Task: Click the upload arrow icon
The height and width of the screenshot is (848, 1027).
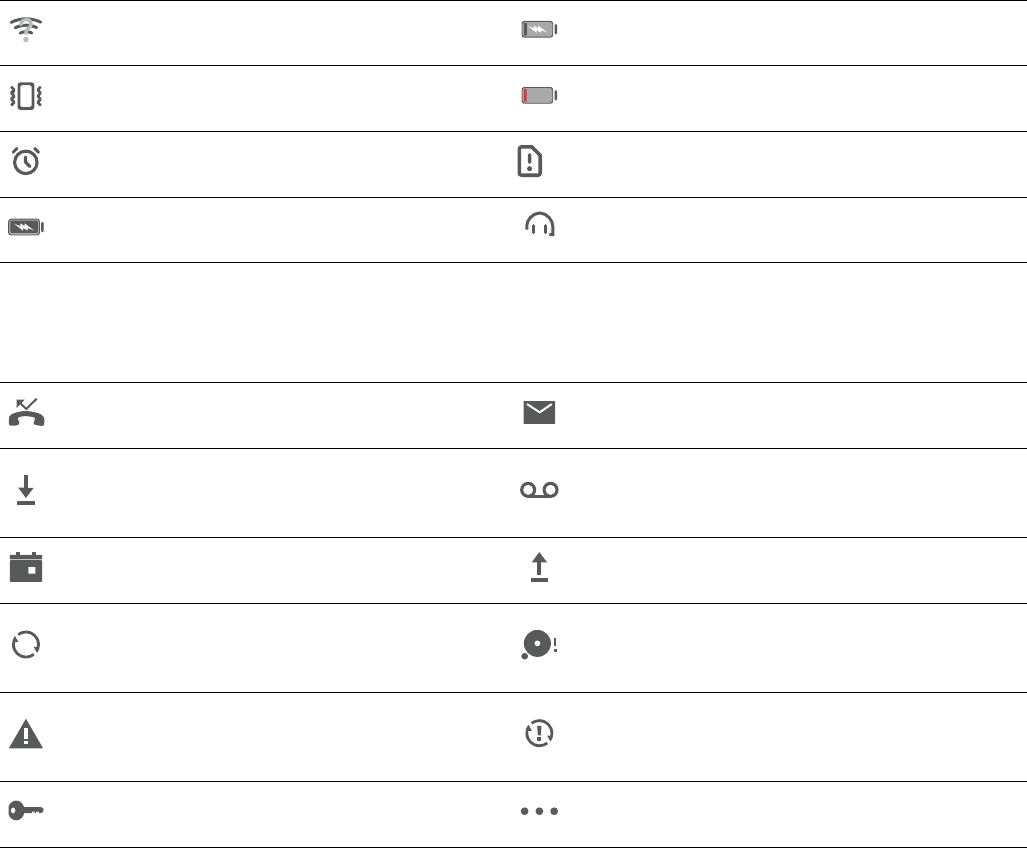Action: (x=539, y=568)
